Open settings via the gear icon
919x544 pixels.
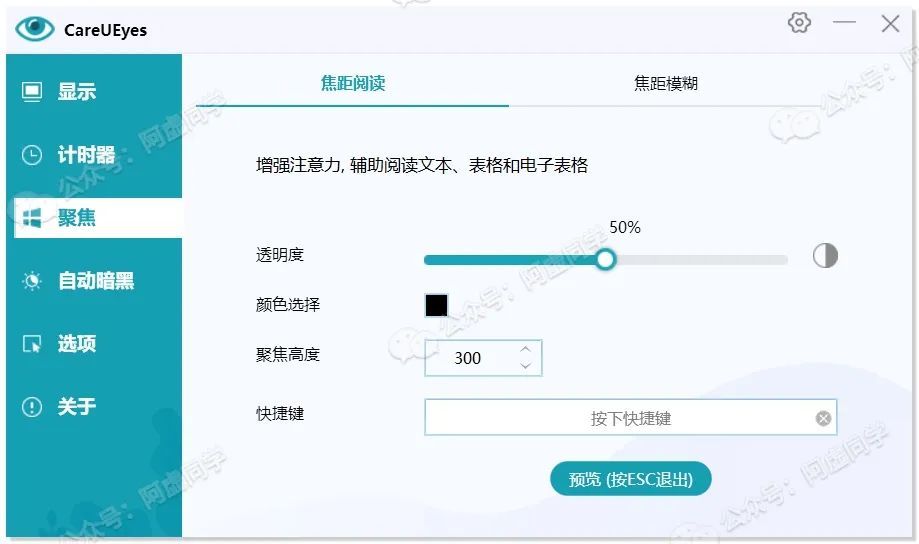pos(799,23)
